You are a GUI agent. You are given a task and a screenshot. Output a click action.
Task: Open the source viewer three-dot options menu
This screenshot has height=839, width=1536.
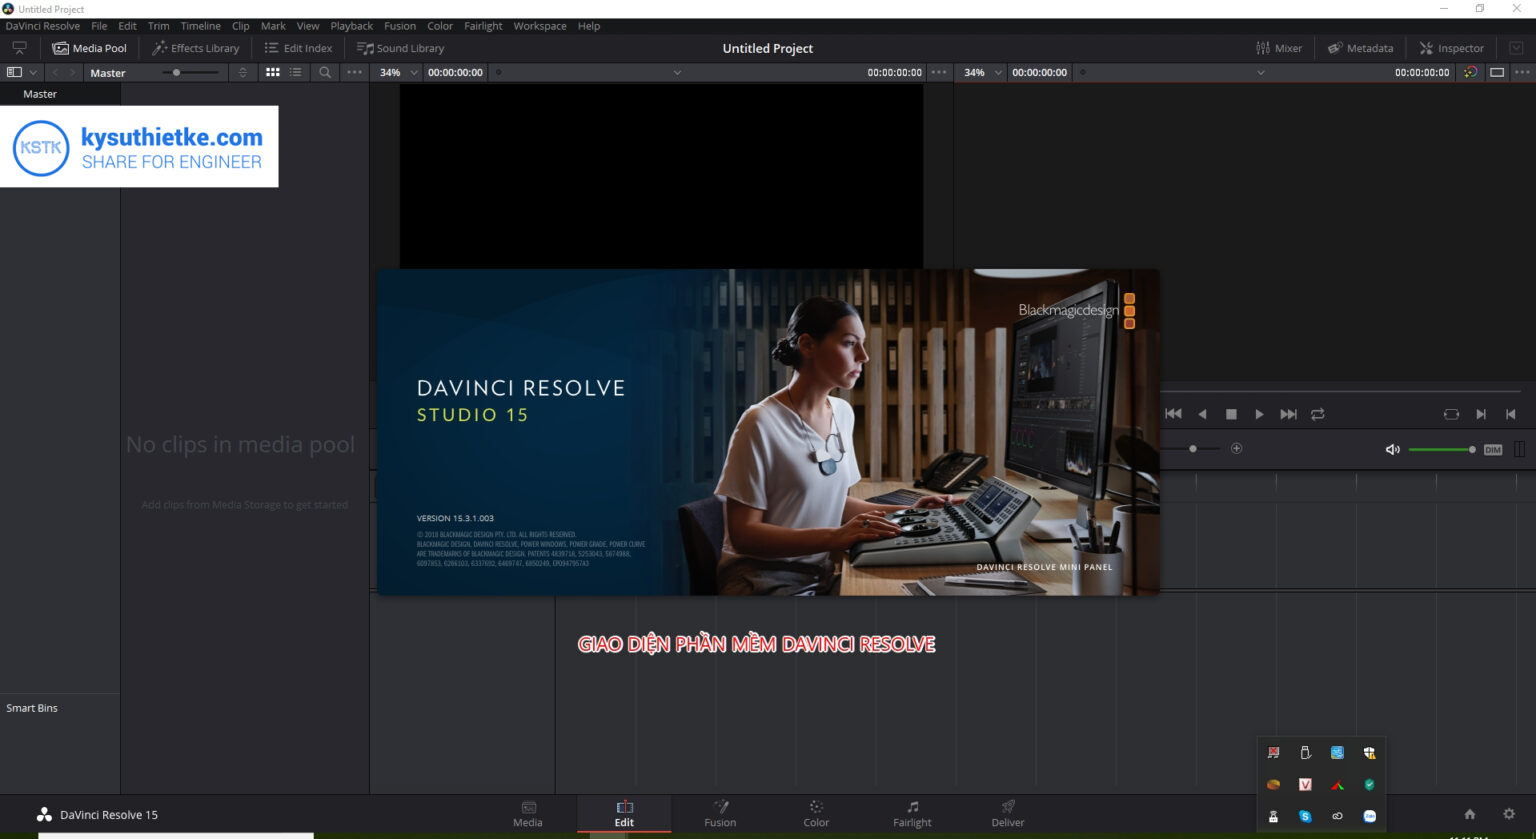pyautogui.click(x=938, y=72)
